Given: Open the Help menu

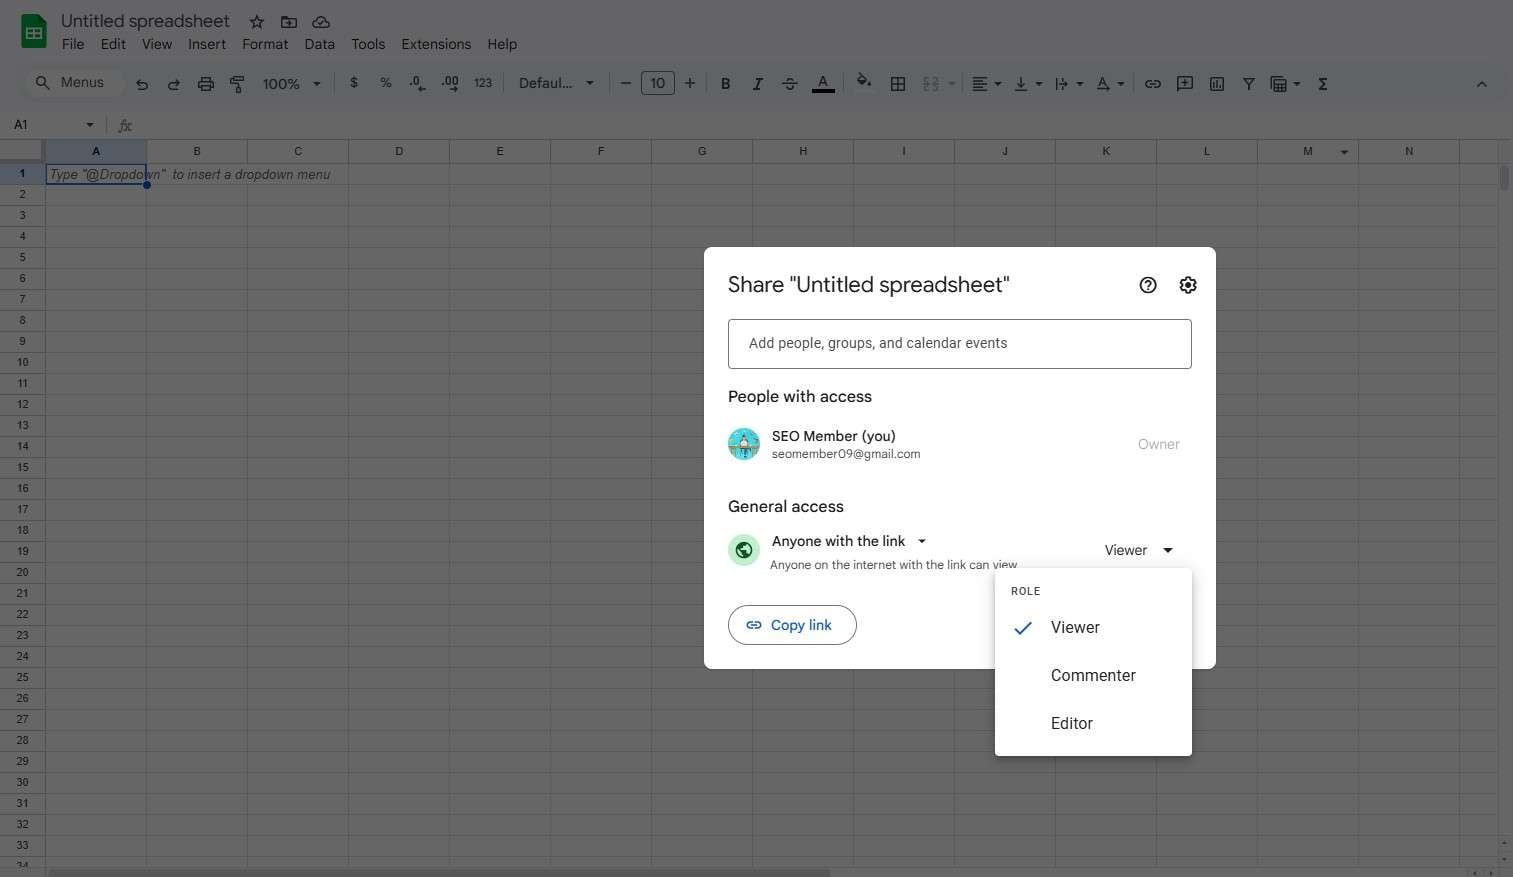Looking at the screenshot, I should pos(502,44).
